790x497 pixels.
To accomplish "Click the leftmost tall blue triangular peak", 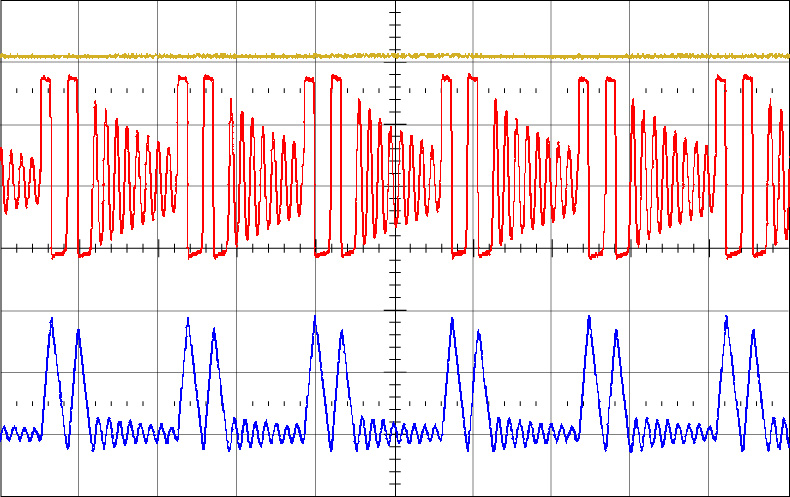I will coord(51,320).
